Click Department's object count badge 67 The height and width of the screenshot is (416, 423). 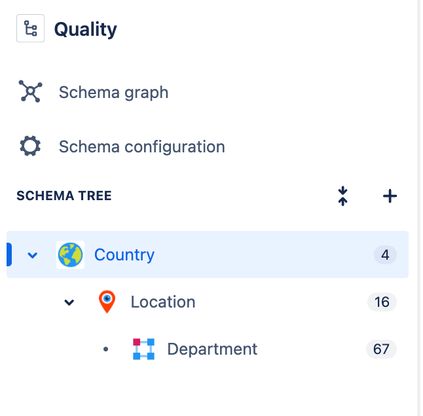point(381,349)
